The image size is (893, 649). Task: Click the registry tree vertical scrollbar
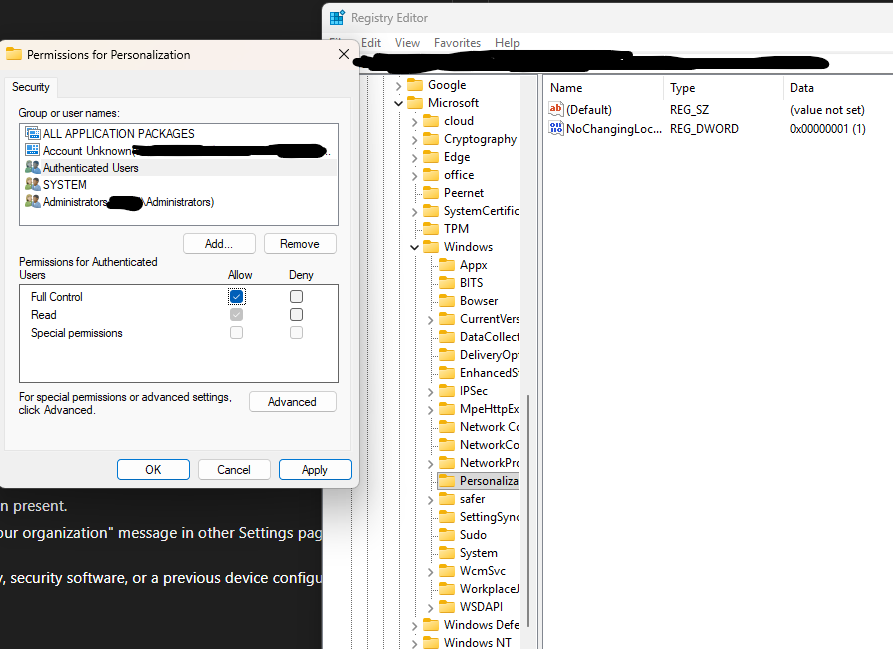[529, 510]
